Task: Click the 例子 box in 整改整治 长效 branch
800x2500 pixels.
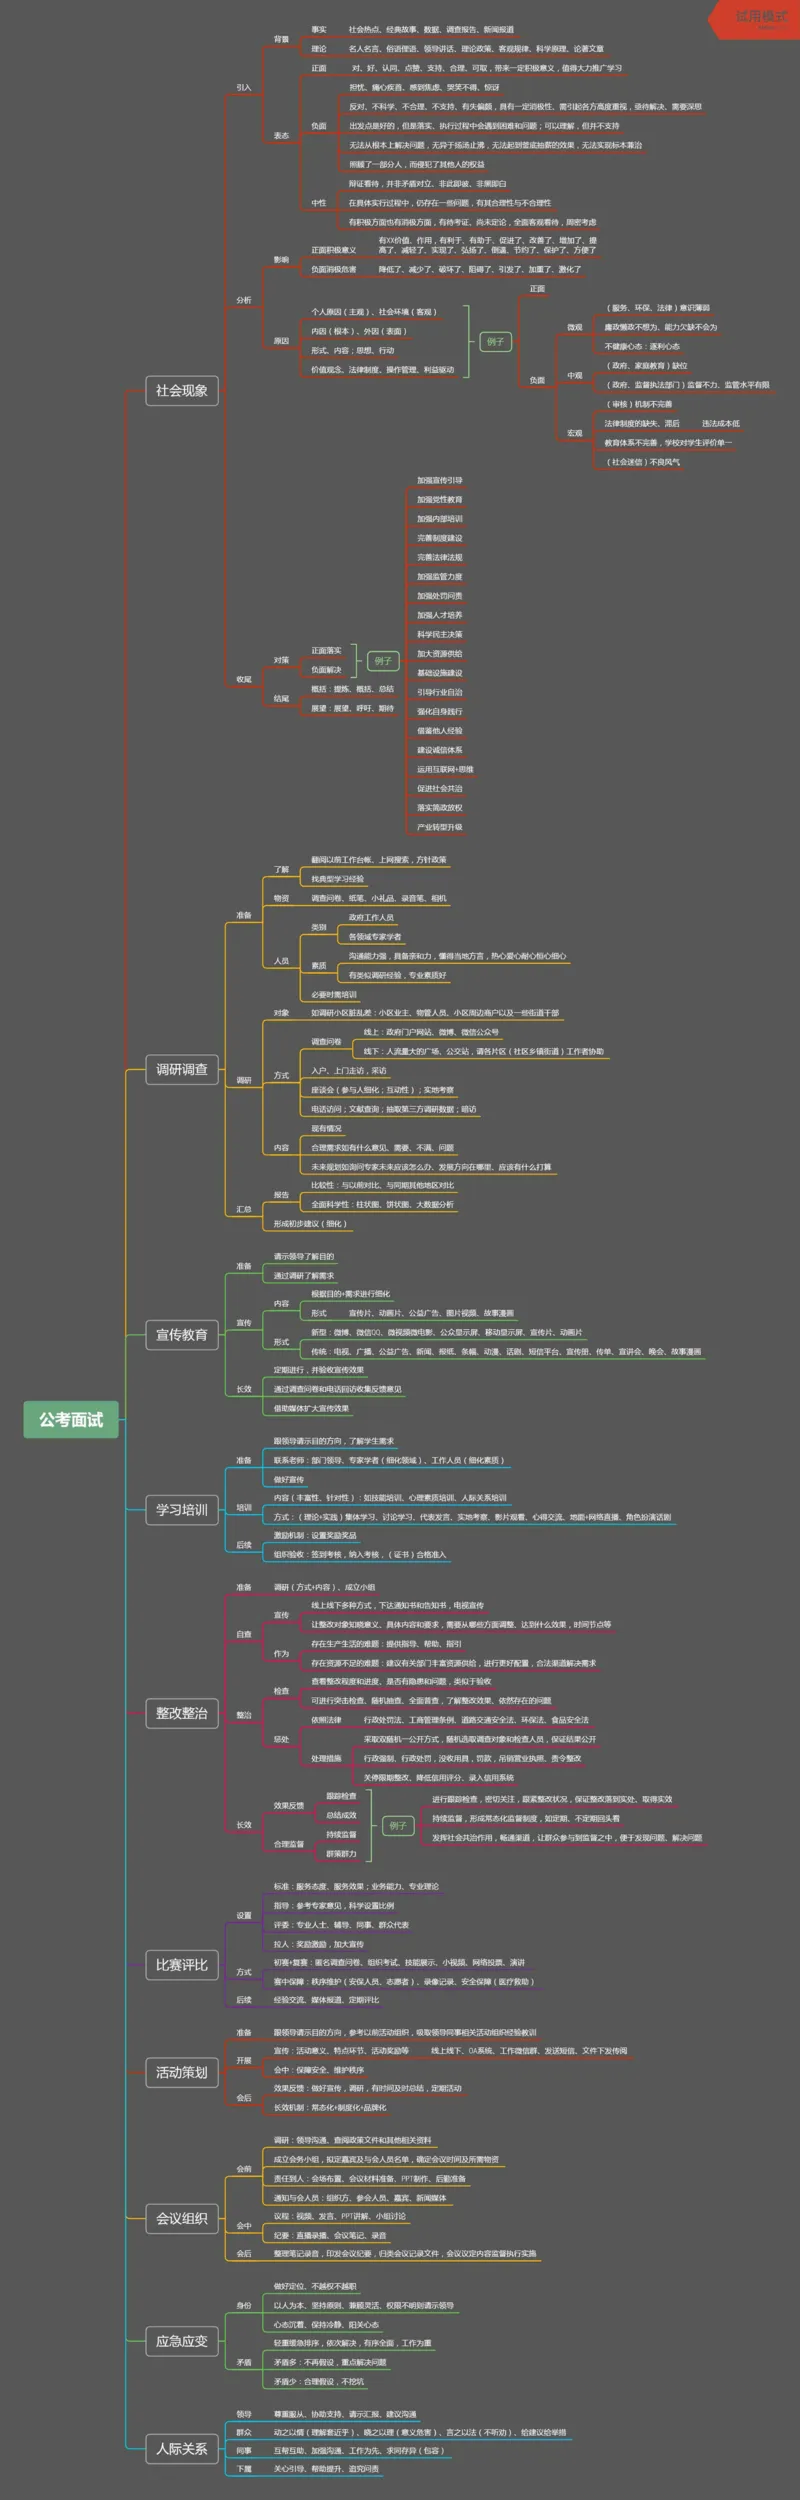Action: [398, 1826]
